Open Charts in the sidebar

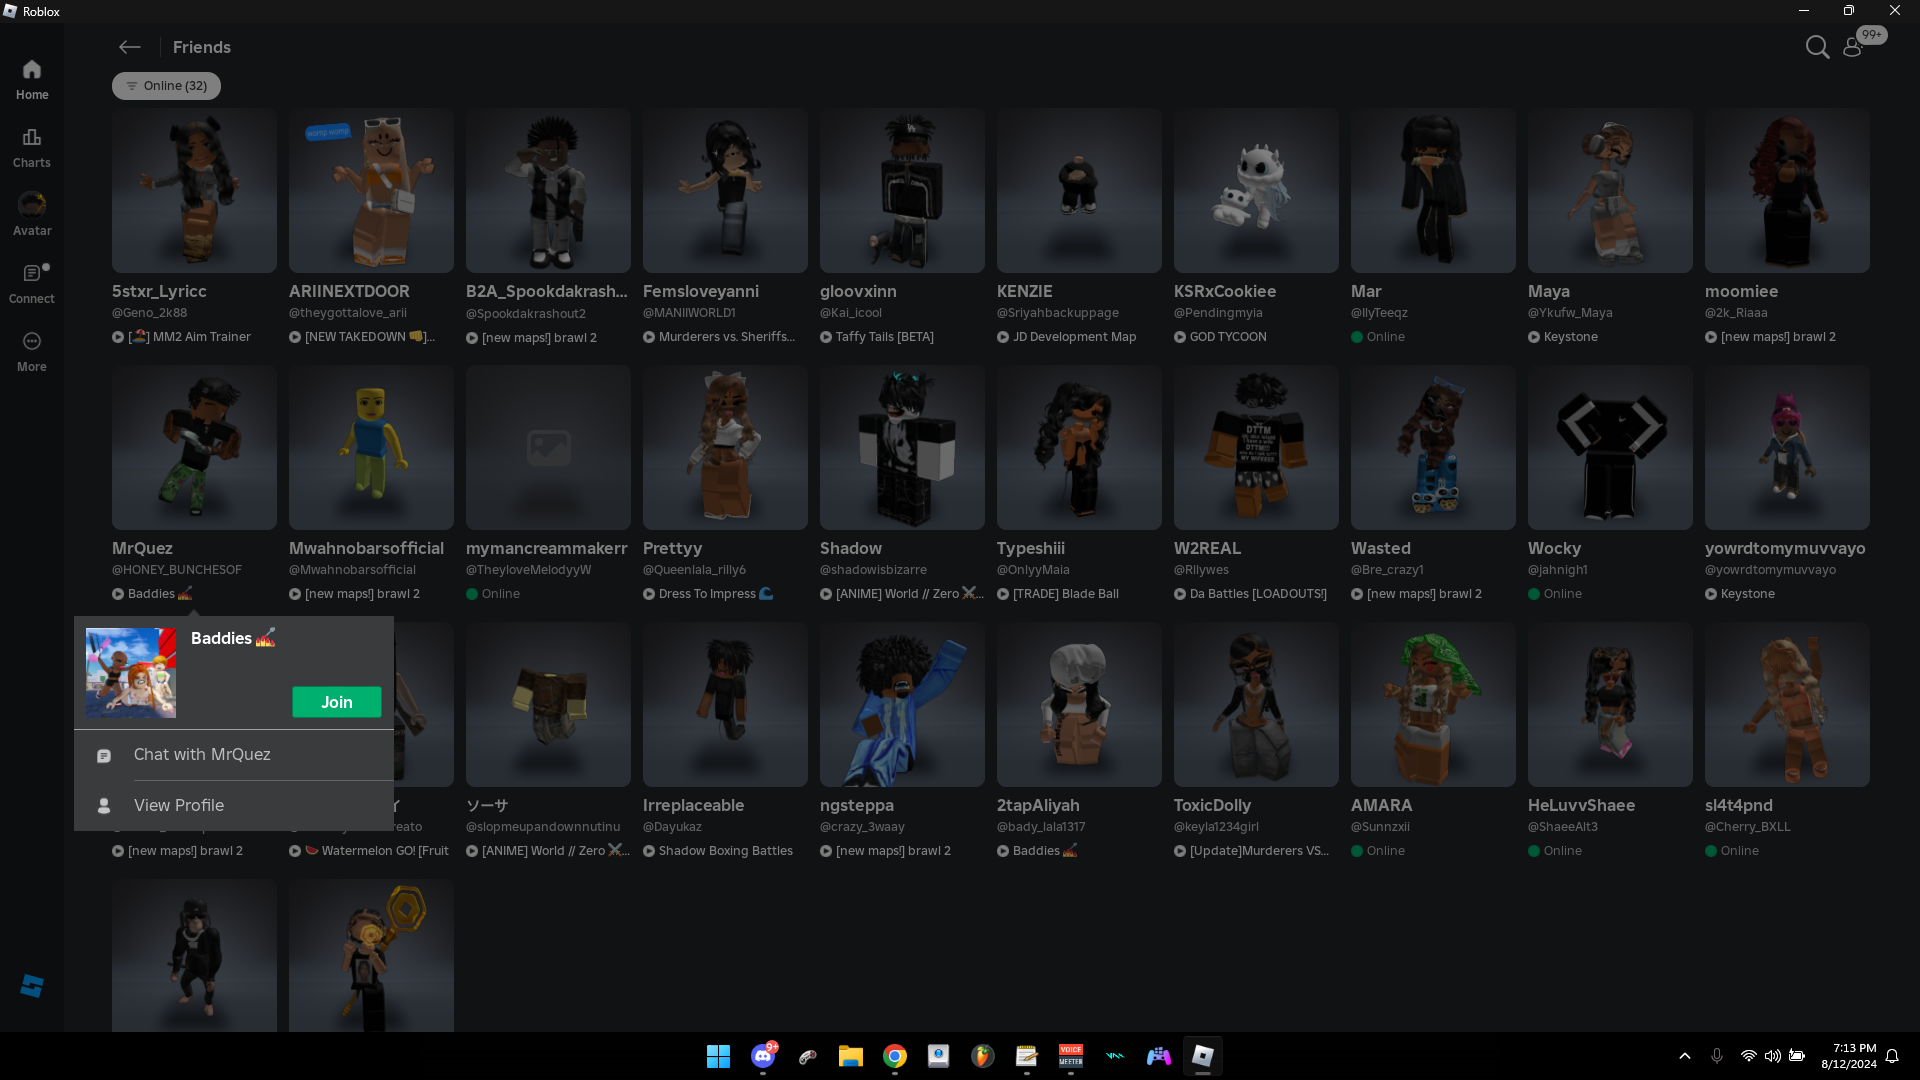32,147
